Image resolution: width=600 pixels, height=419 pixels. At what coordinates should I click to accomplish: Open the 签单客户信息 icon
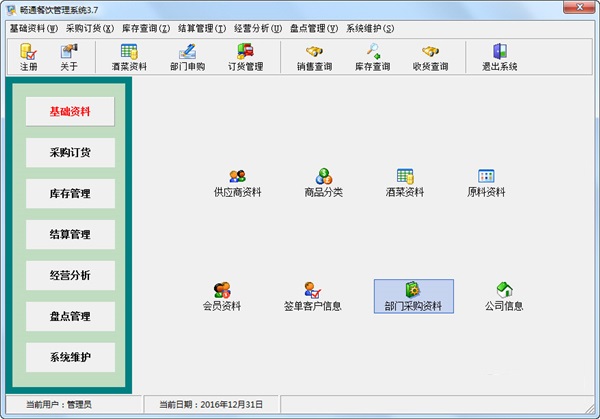point(313,297)
